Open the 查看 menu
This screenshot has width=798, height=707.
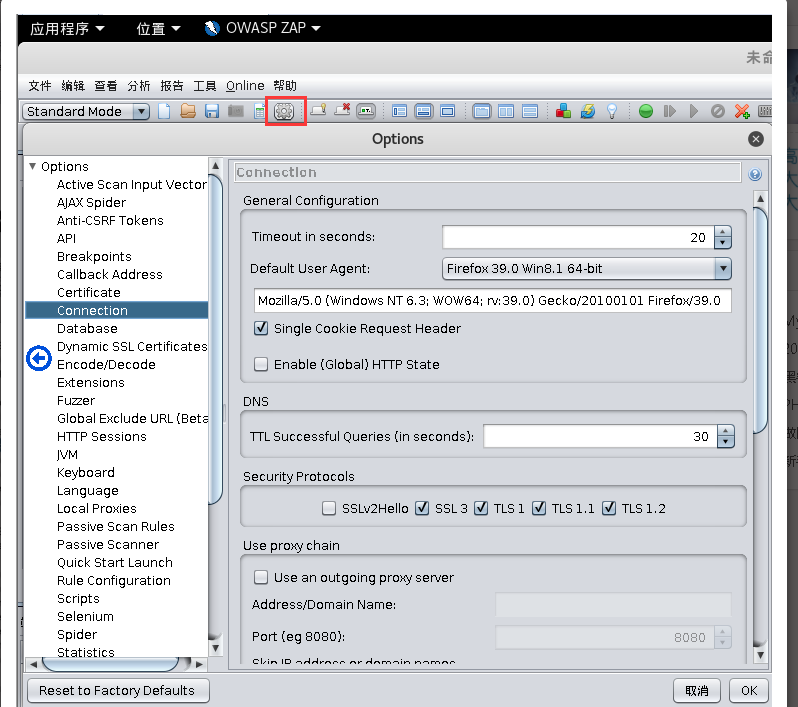[x=106, y=86]
